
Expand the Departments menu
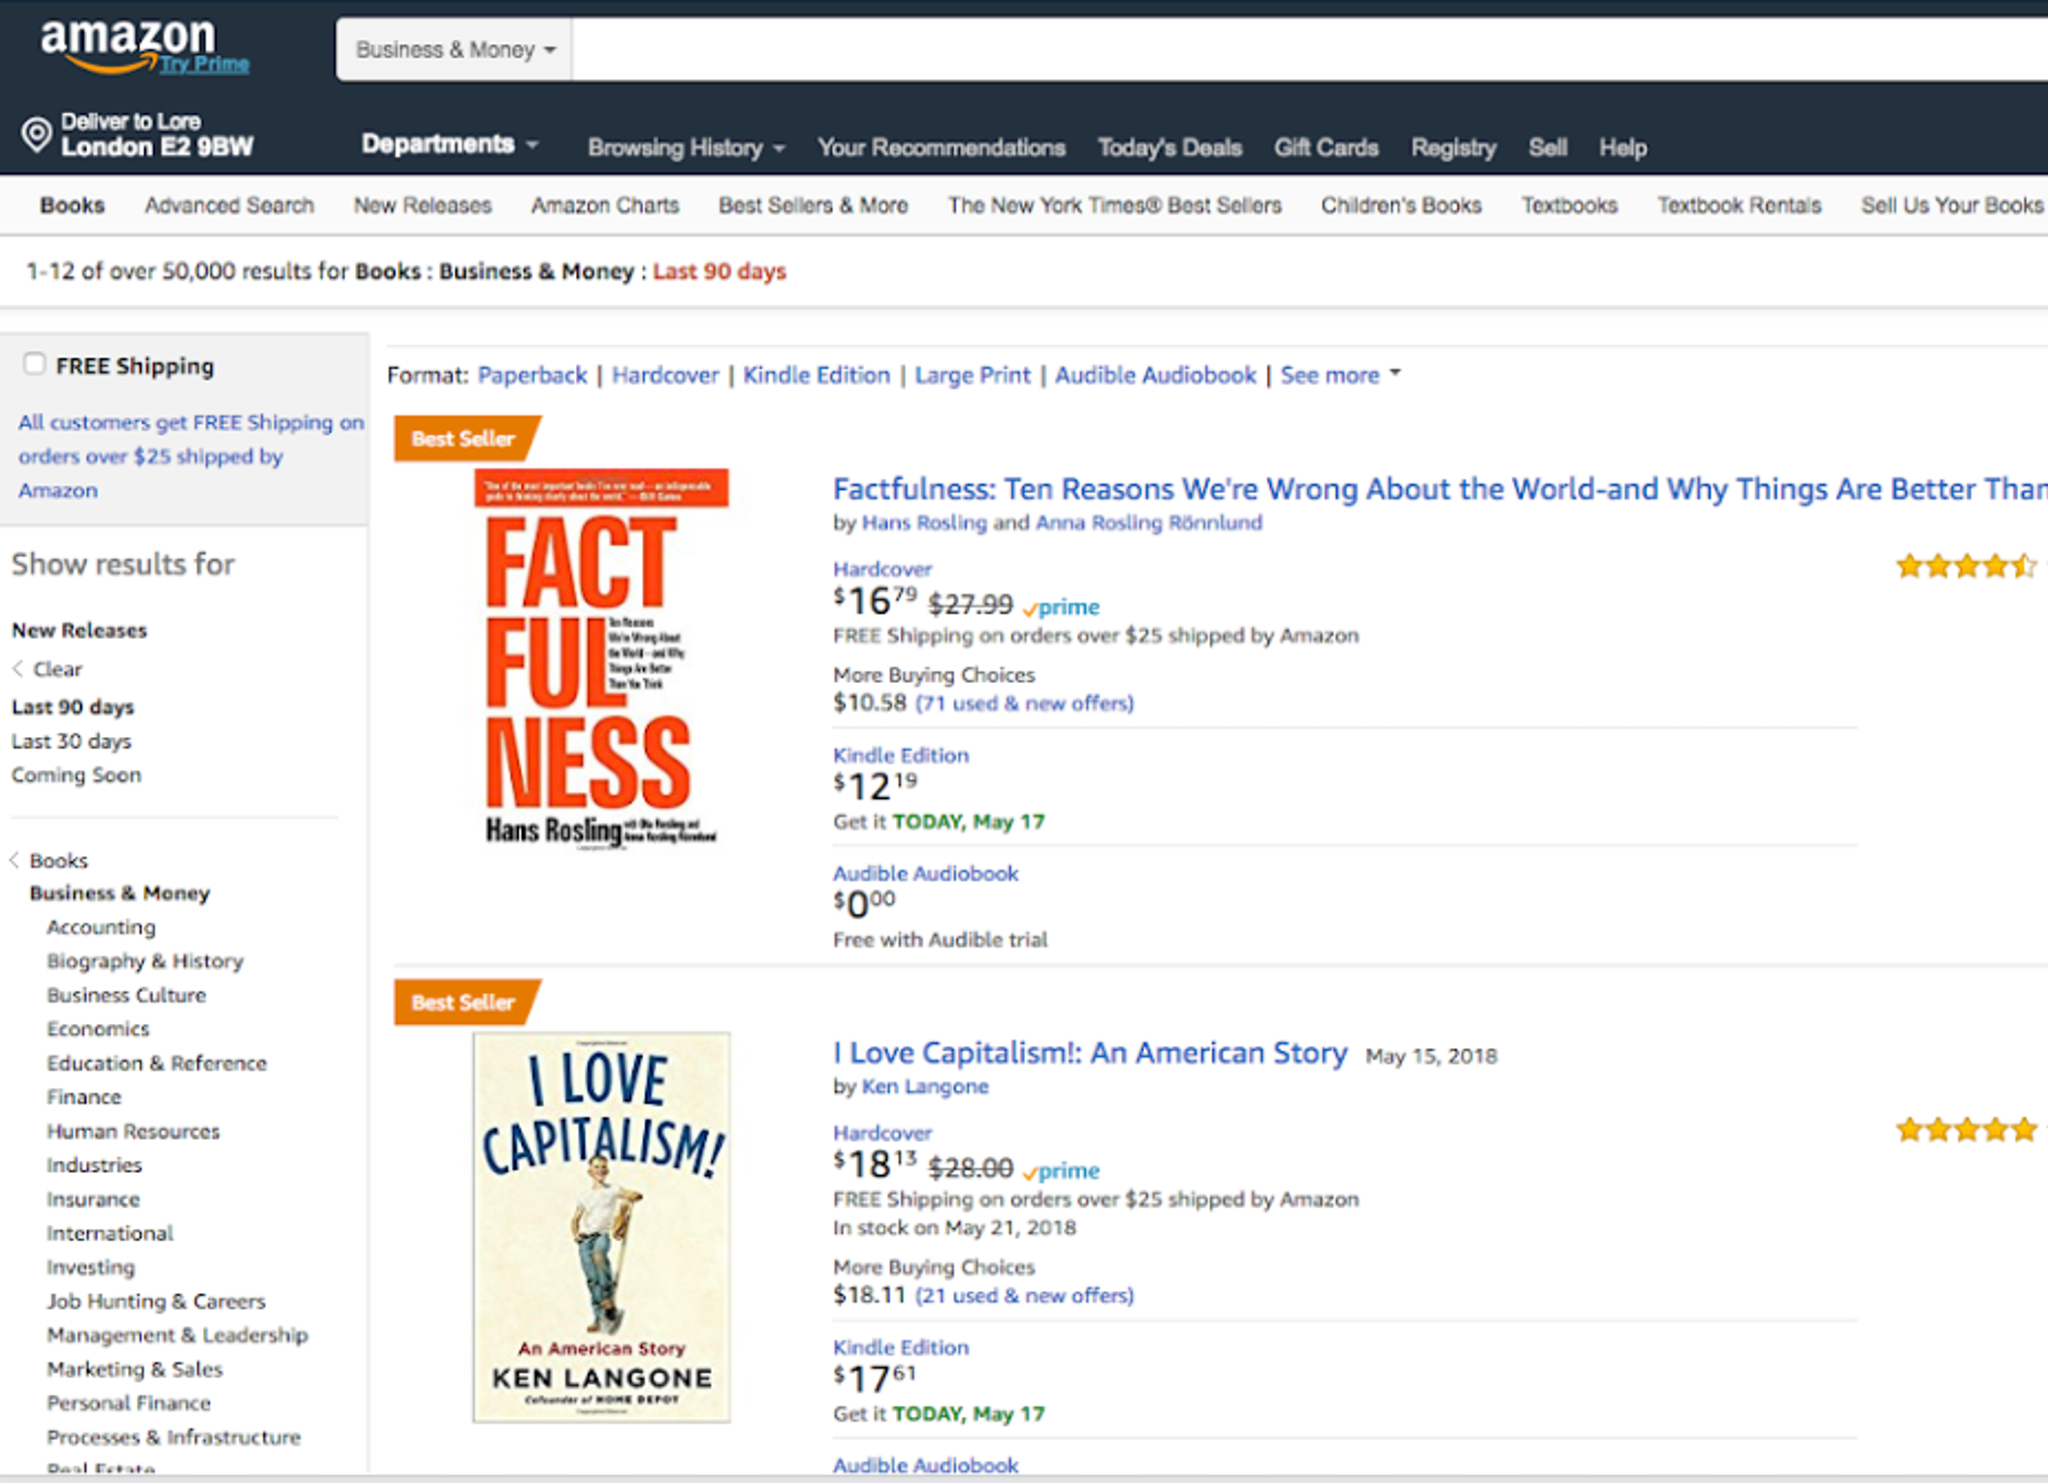450,144
